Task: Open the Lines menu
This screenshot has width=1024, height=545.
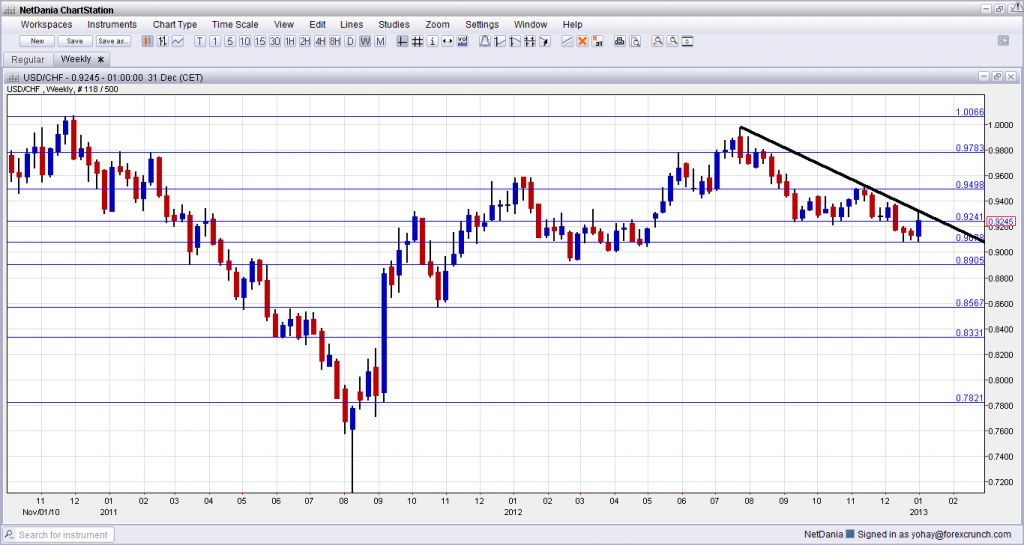Action: (351, 24)
